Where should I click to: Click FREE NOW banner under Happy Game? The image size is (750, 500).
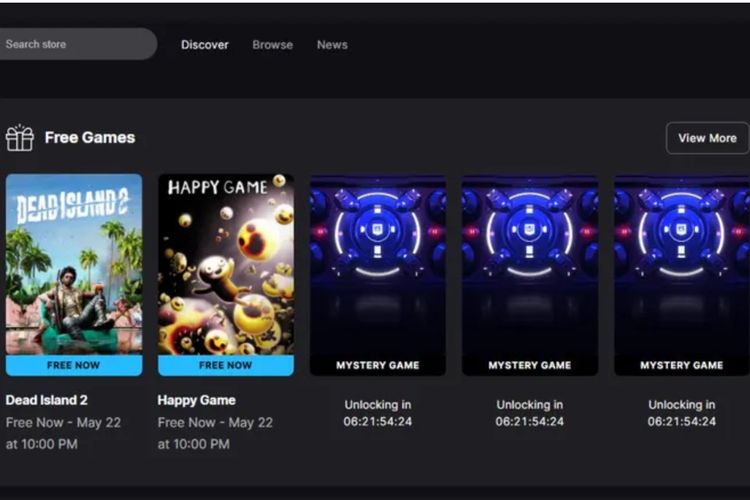pos(226,365)
